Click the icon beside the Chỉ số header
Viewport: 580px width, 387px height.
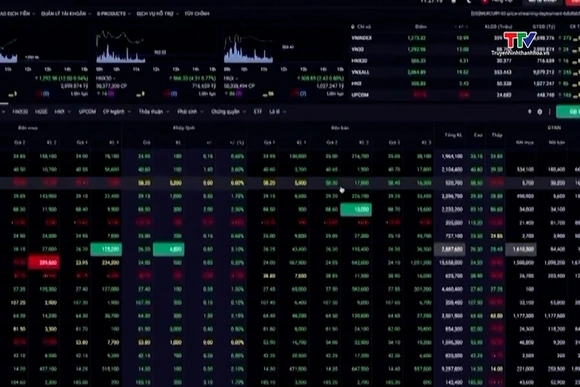pos(353,27)
